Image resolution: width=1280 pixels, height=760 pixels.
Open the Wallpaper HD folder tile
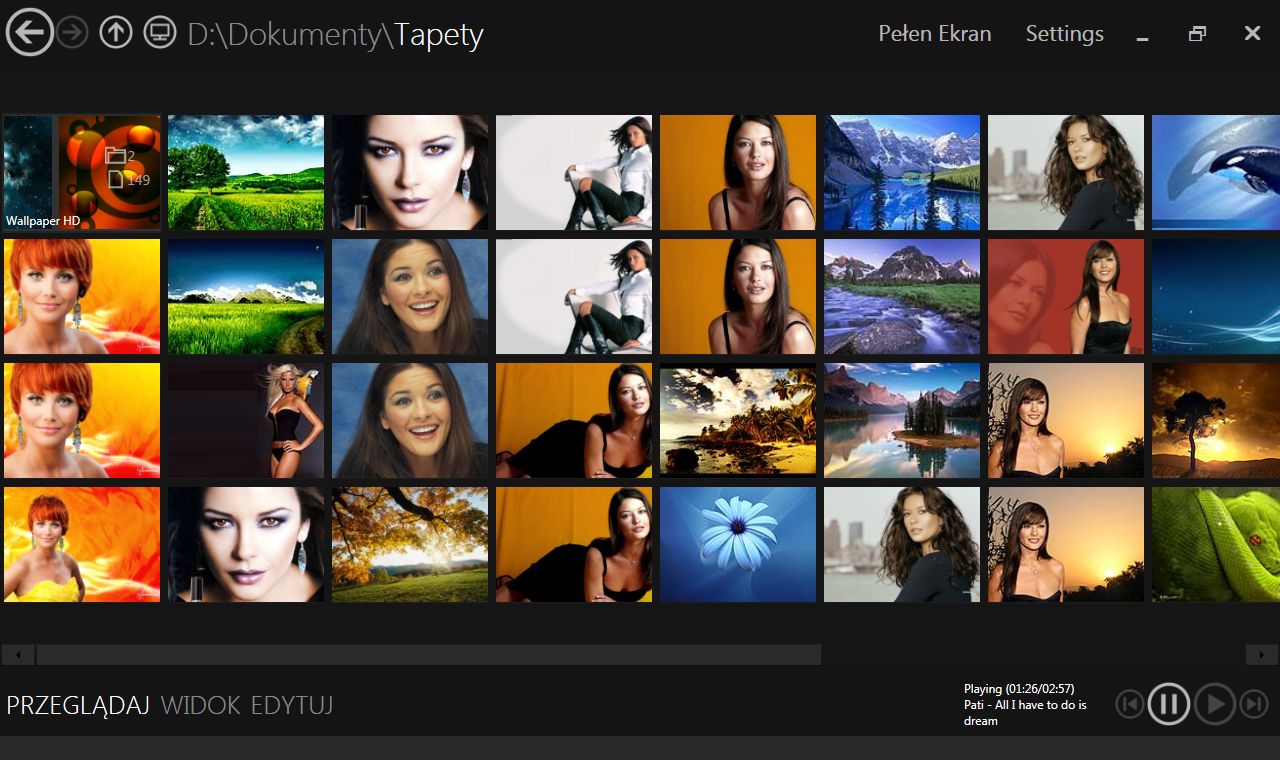click(x=82, y=172)
